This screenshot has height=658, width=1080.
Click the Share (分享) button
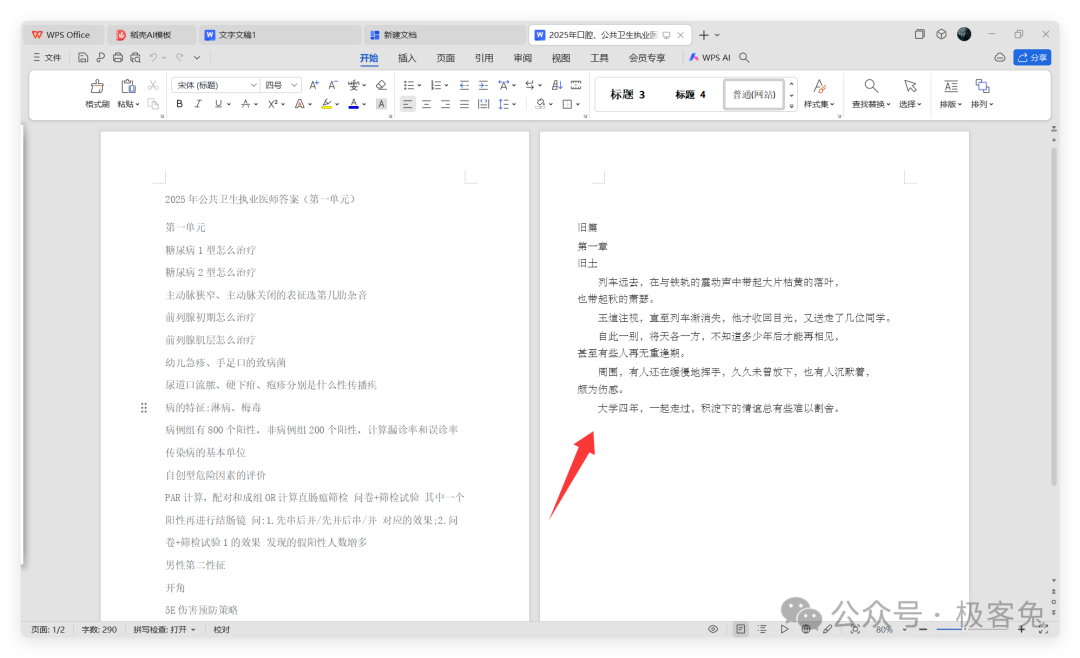(1032, 58)
